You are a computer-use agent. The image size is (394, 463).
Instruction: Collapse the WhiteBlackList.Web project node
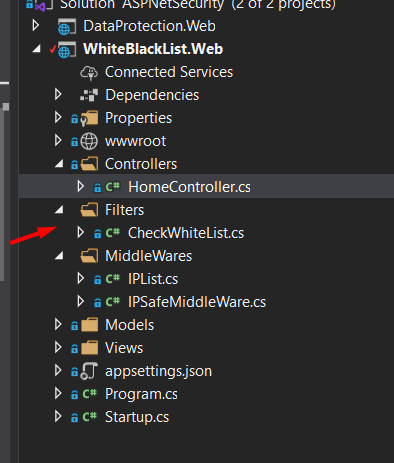[x=36, y=49]
